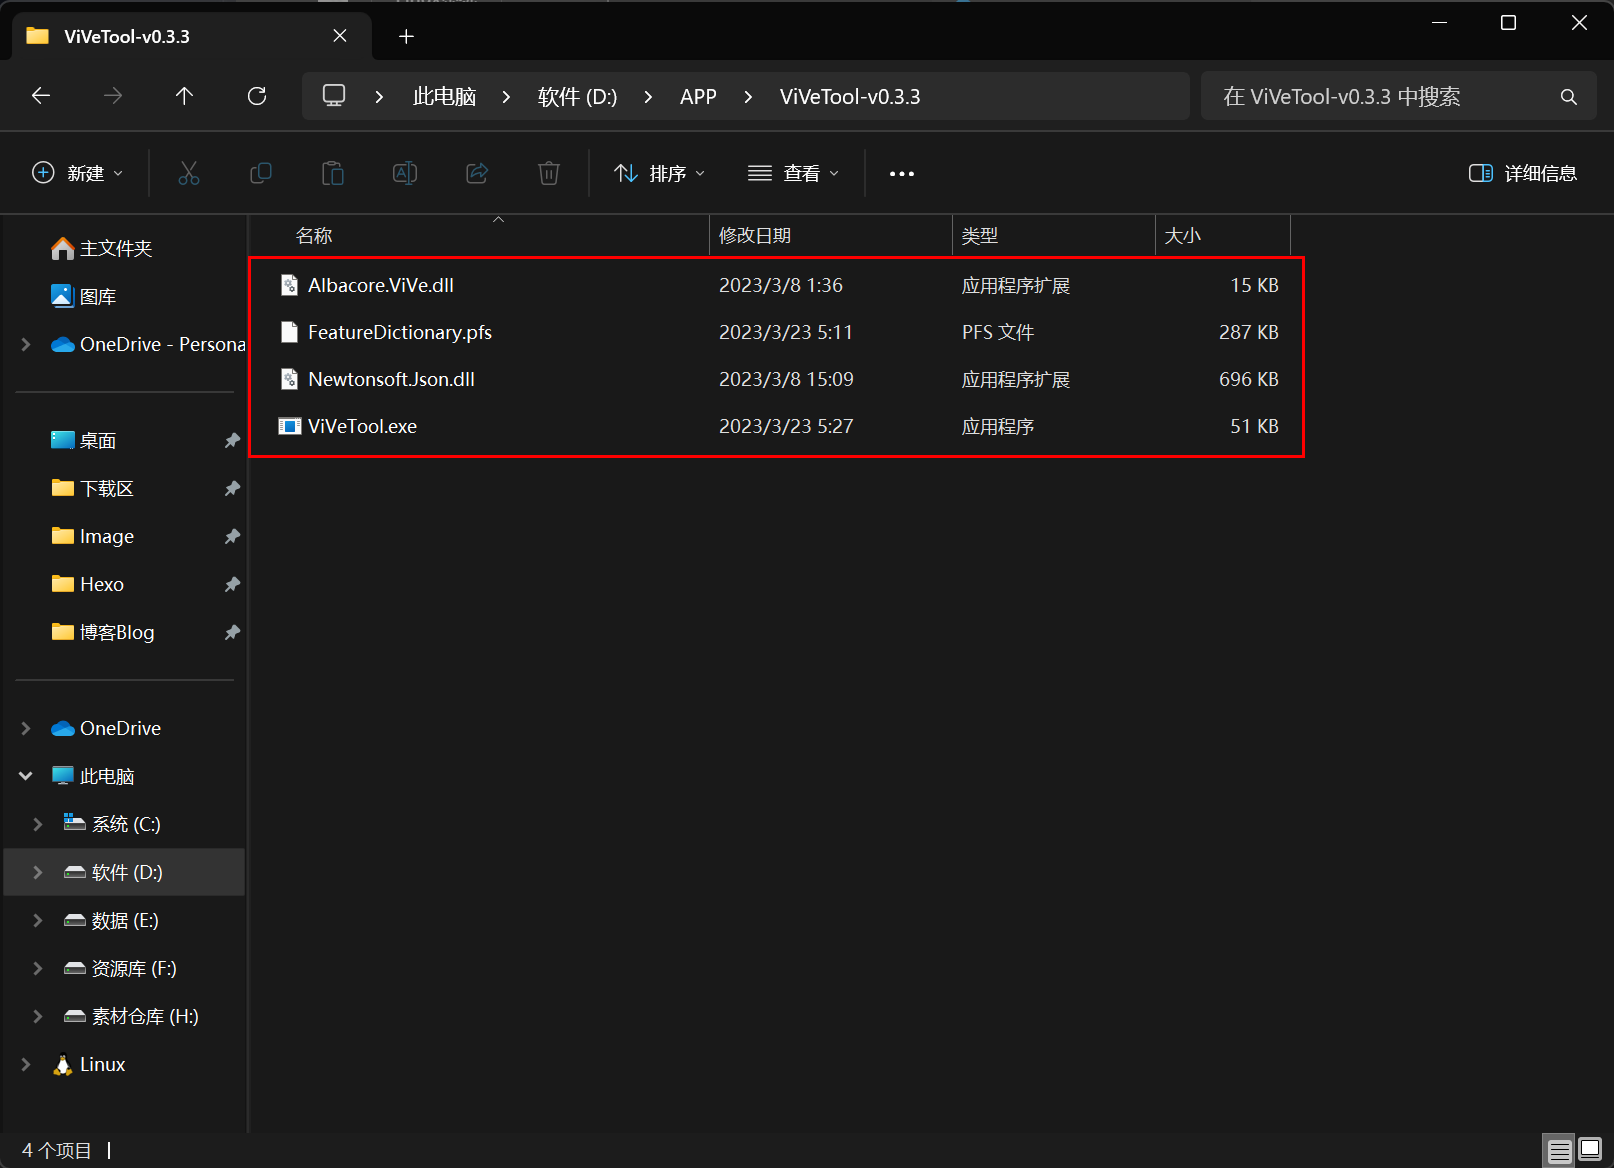Click 4 个项目 status bar text

coord(57,1151)
